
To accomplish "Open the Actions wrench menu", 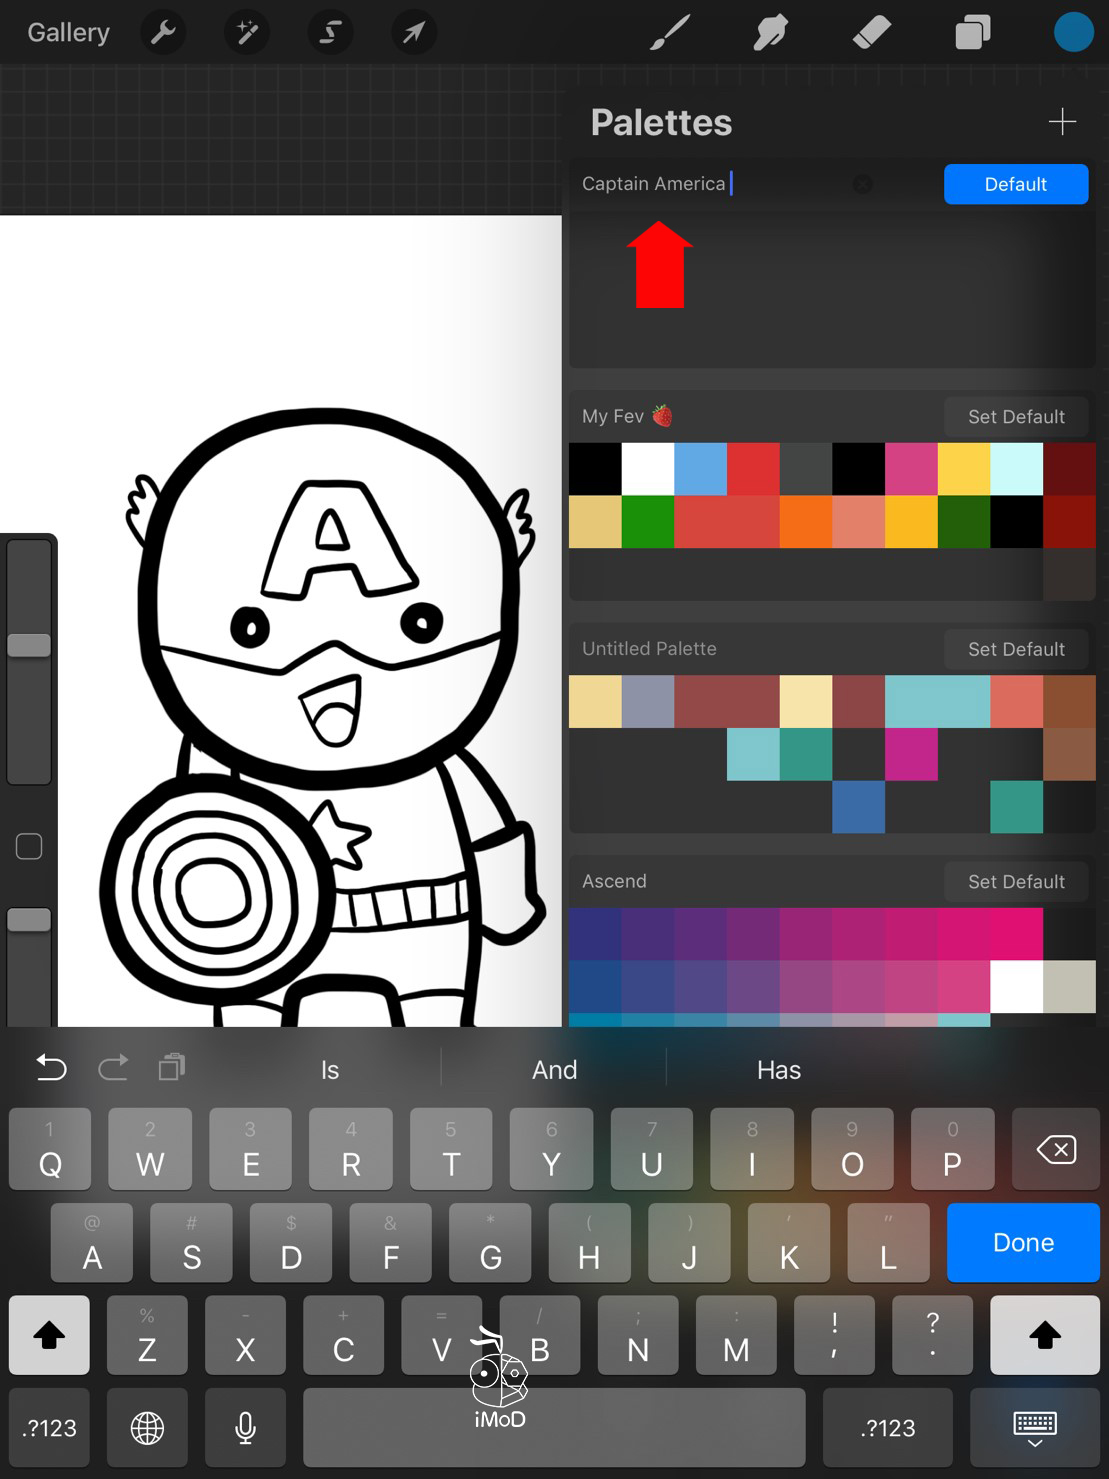I will [163, 33].
